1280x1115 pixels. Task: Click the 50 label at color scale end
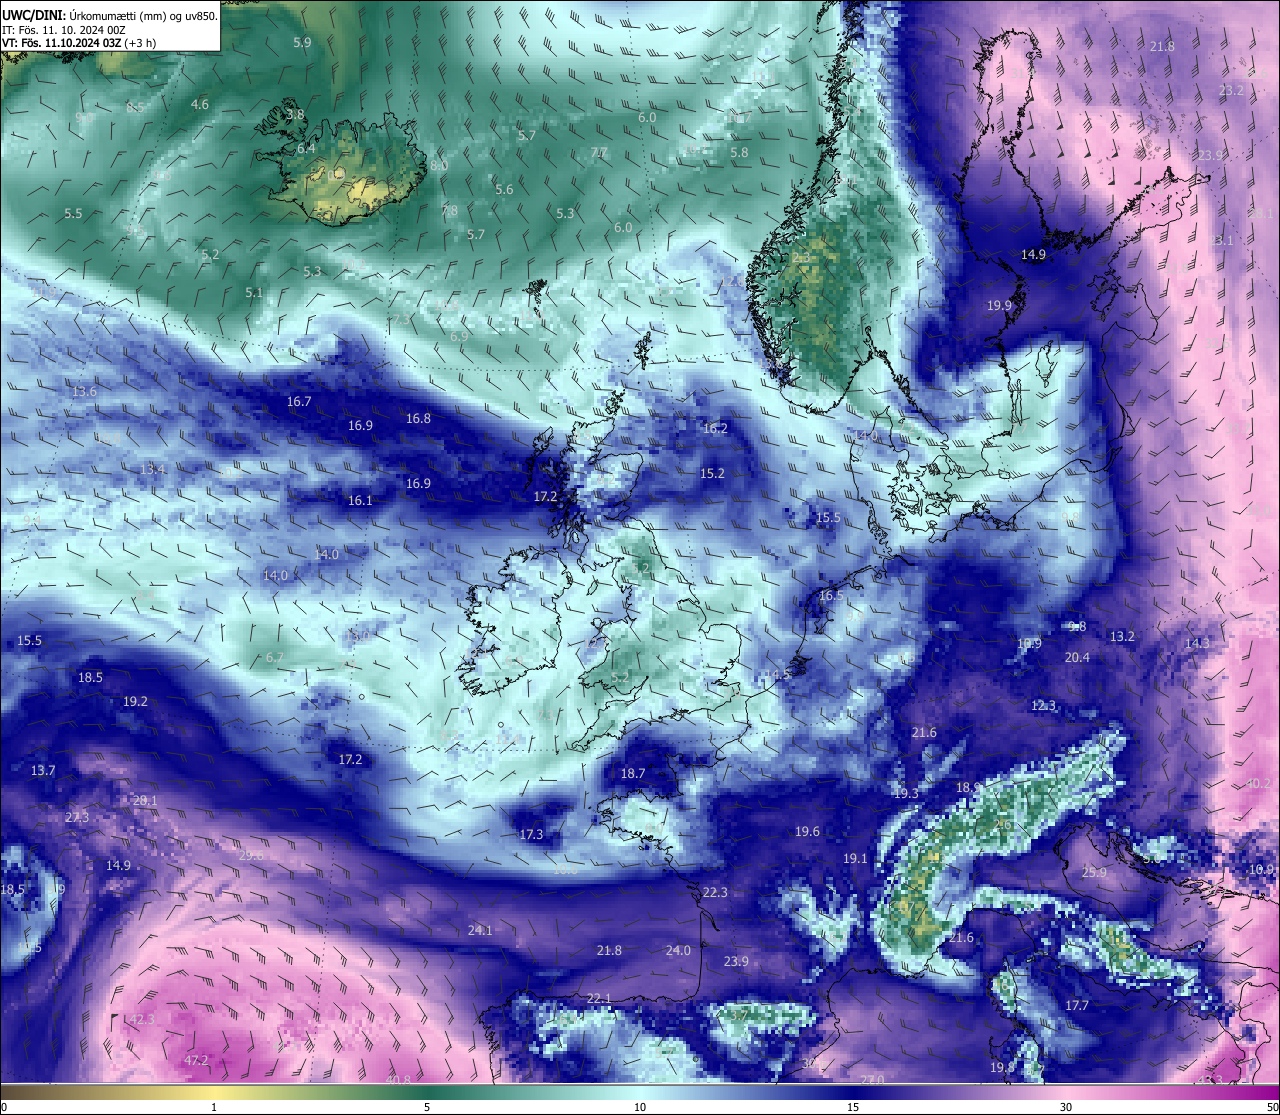(x=1272, y=1107)
